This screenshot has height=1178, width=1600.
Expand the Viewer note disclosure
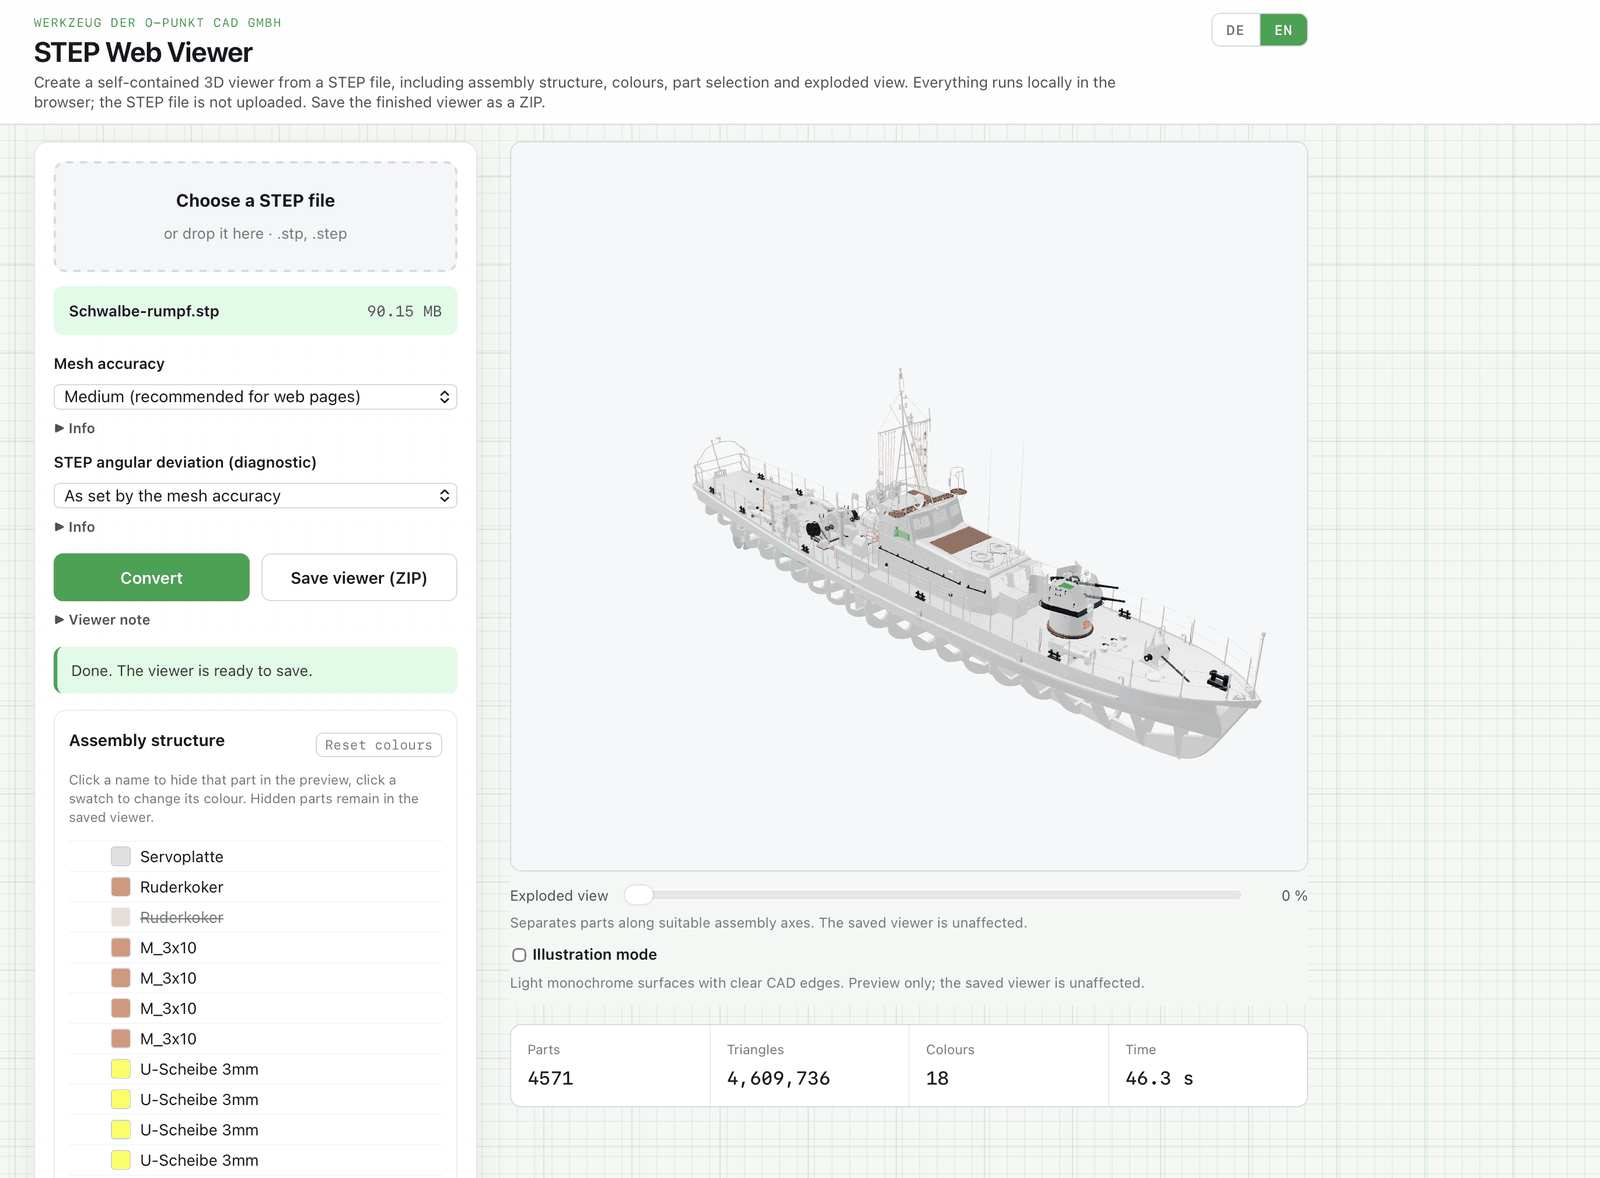click(x=102, y=620)
